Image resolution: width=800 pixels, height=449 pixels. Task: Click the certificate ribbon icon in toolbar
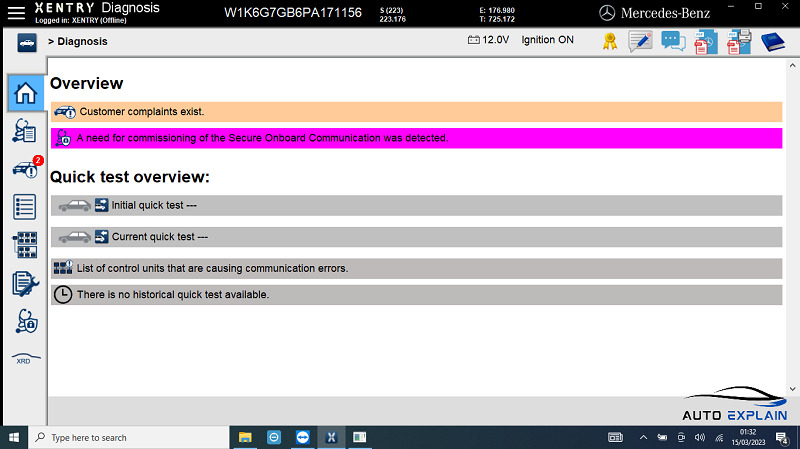609,41
